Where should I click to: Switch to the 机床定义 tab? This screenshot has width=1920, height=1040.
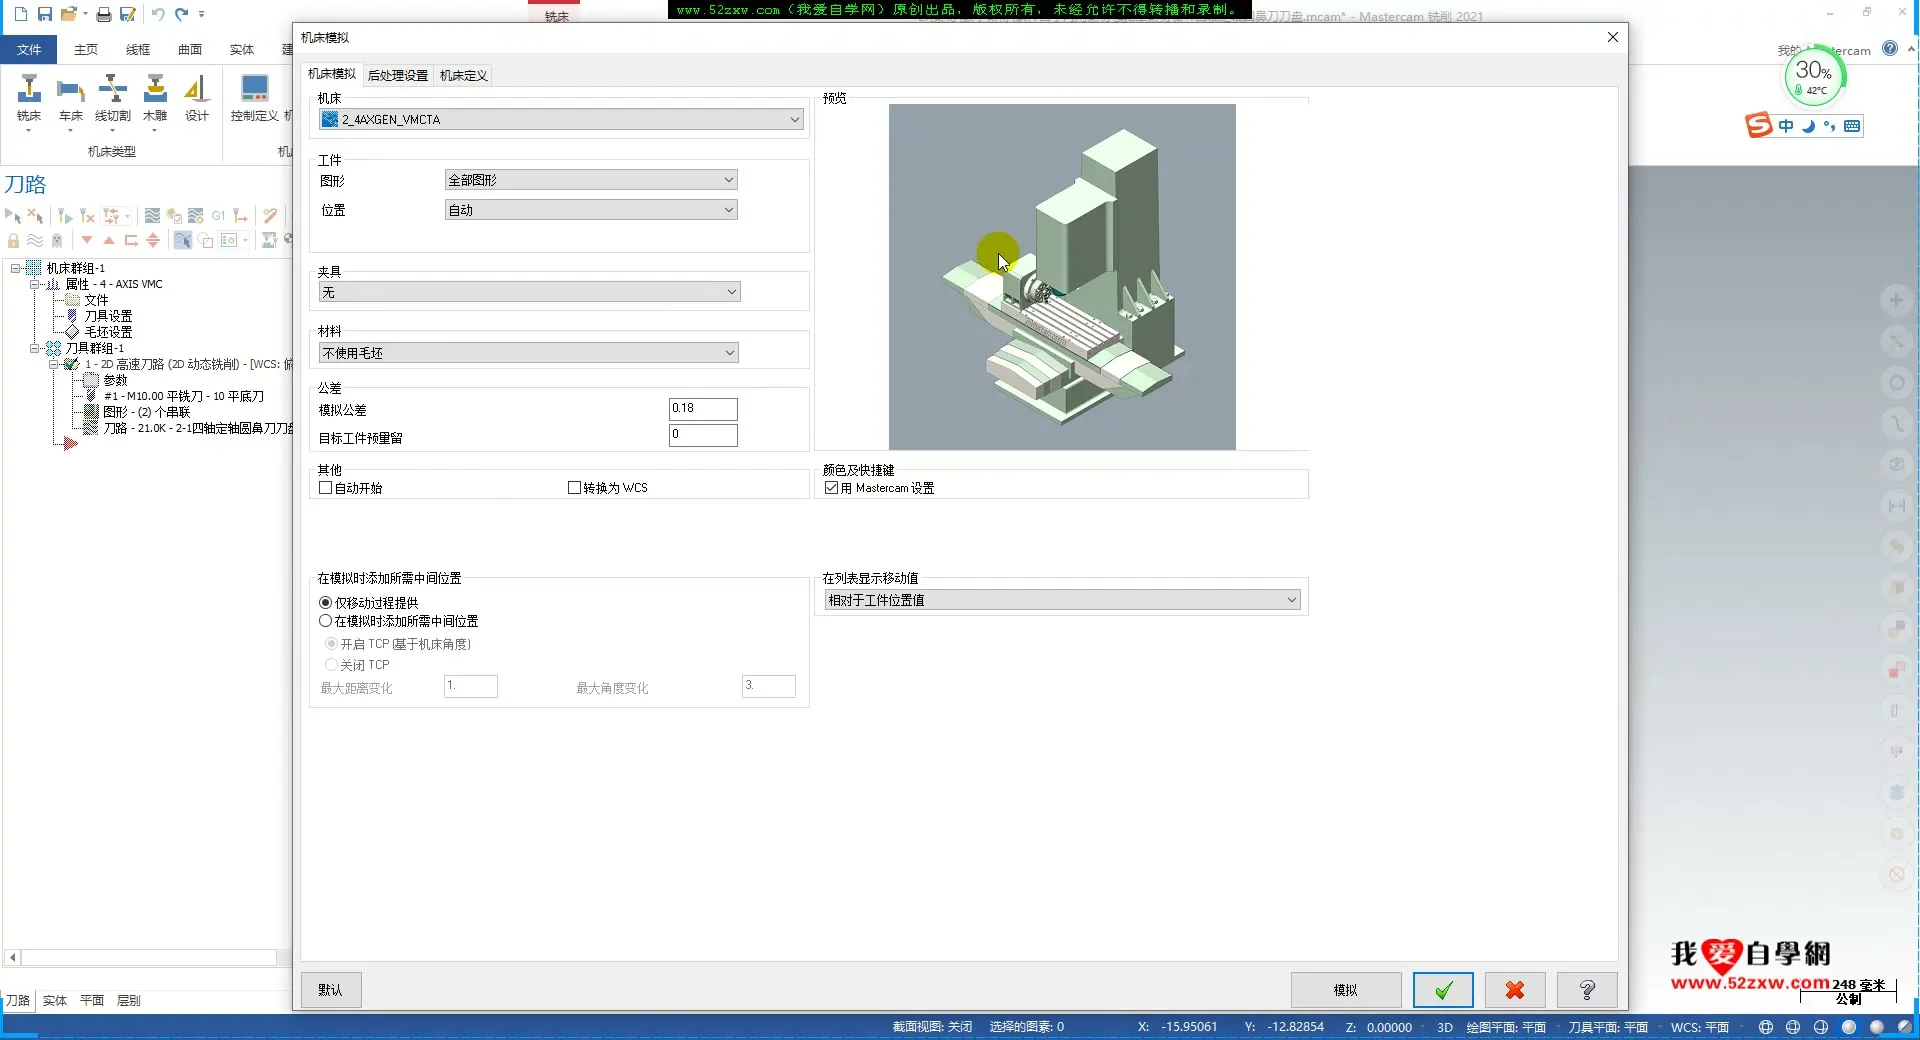[464, 76]
